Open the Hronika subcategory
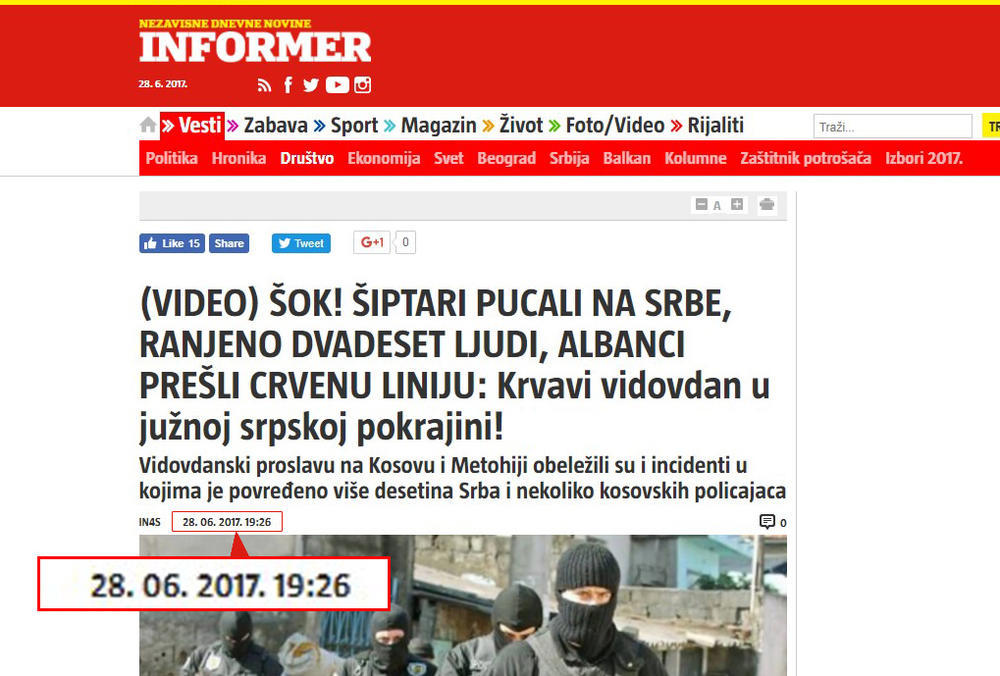The width and height of the screenshot is (1000, 676). [x=239, y=158]
